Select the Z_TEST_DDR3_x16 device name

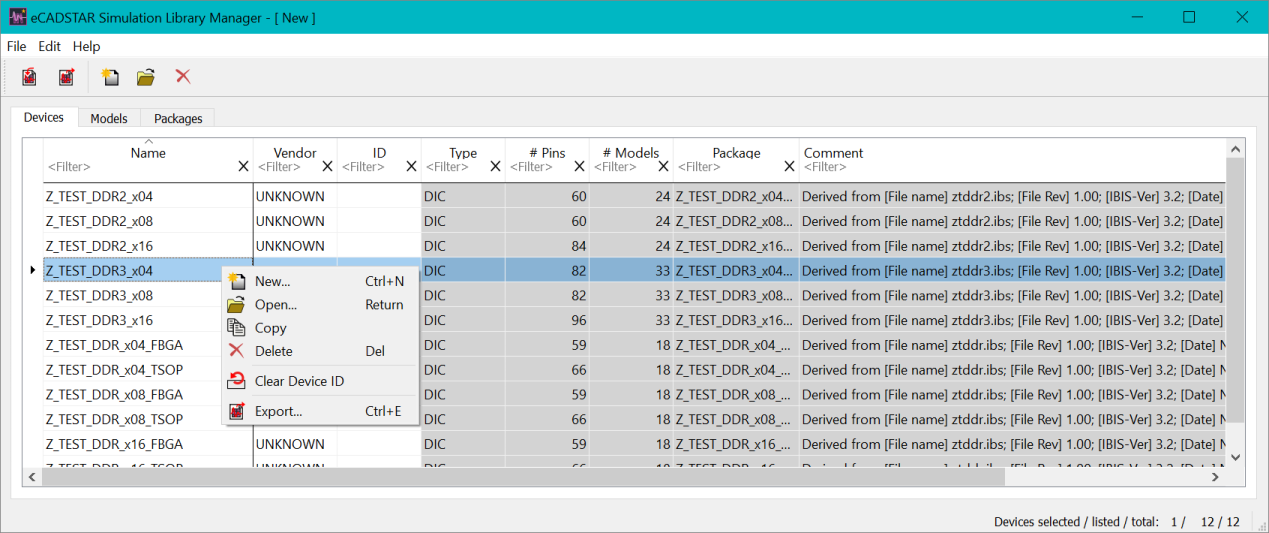[99, 320]
